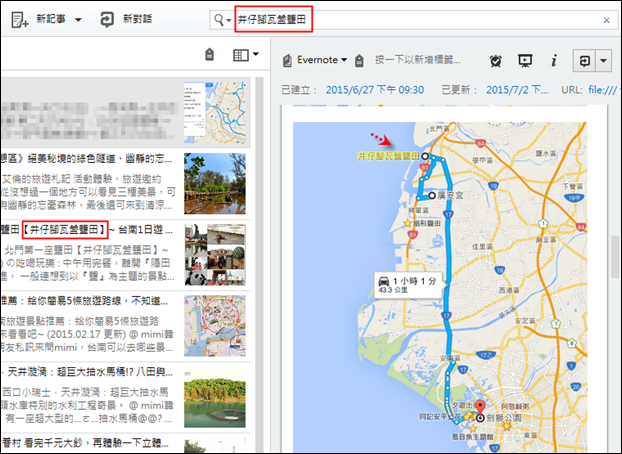The width and height of the screenshot is (622, 454).
Task: Open the search options dropdown arrow
Action: point(229,20)
